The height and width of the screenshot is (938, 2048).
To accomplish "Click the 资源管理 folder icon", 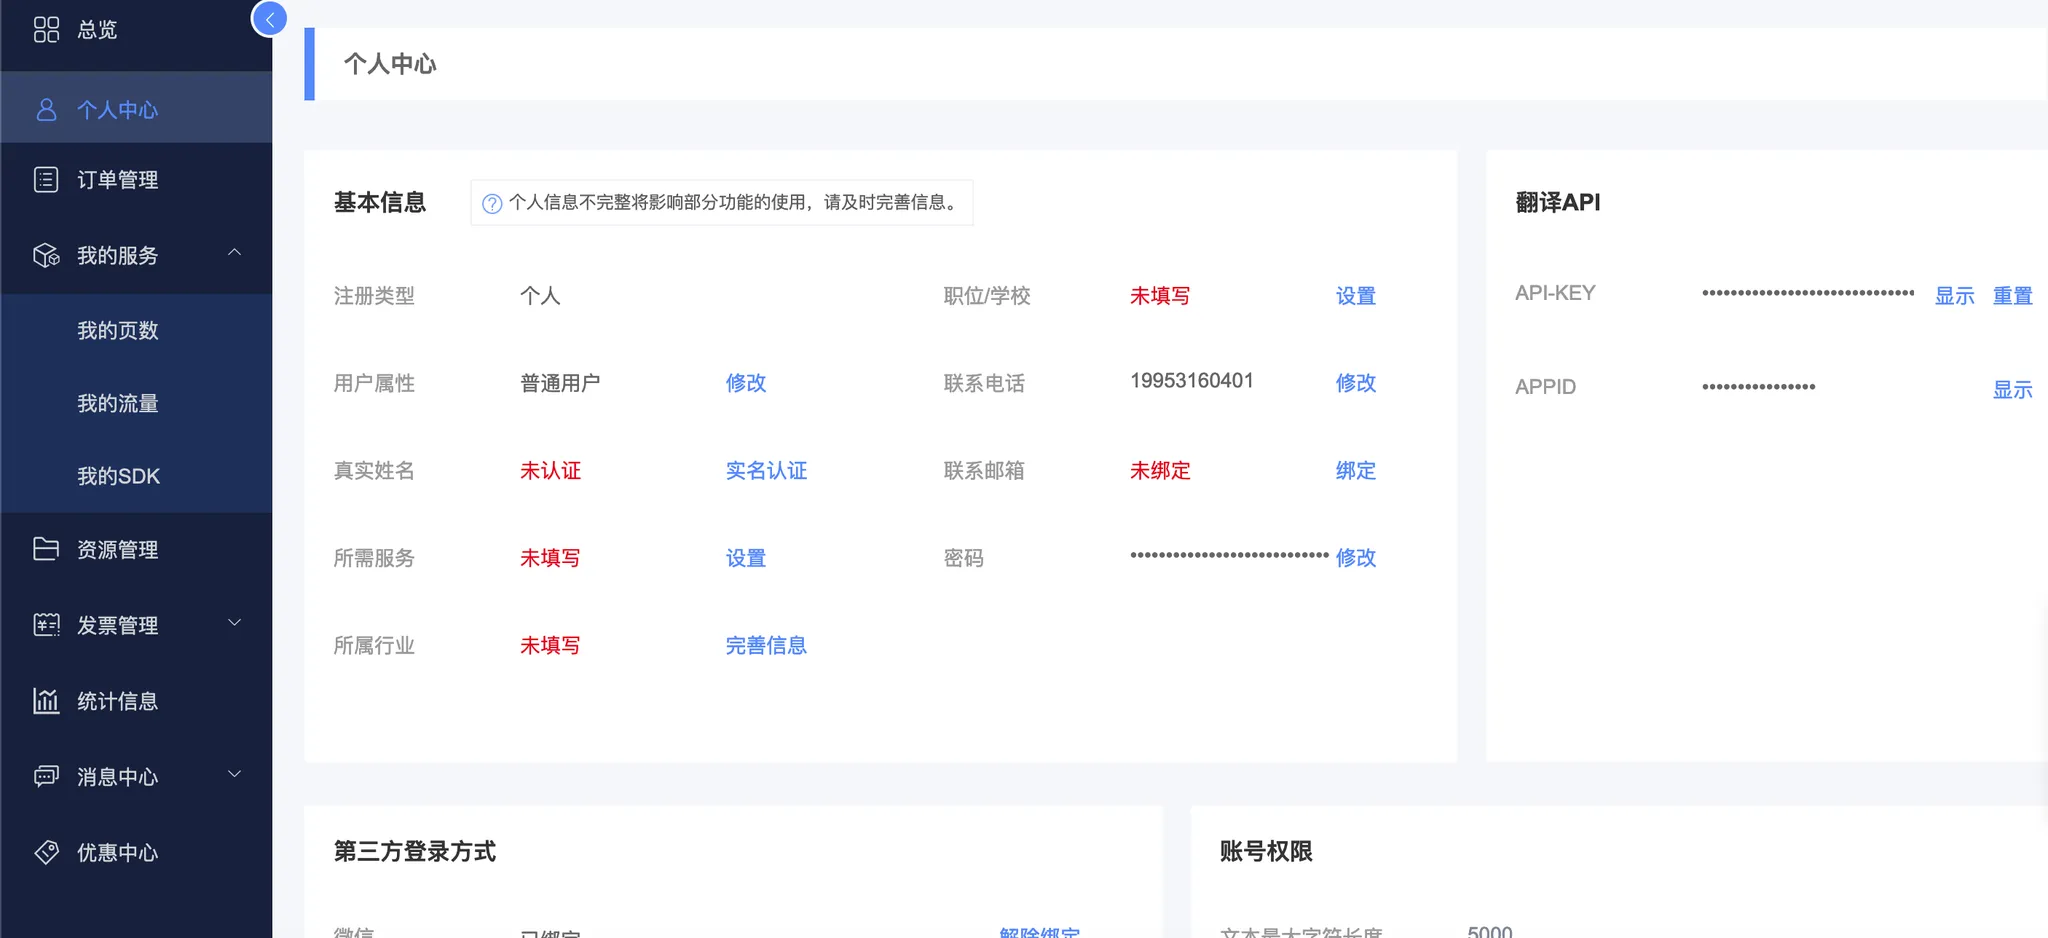I will tap(46, 548).
